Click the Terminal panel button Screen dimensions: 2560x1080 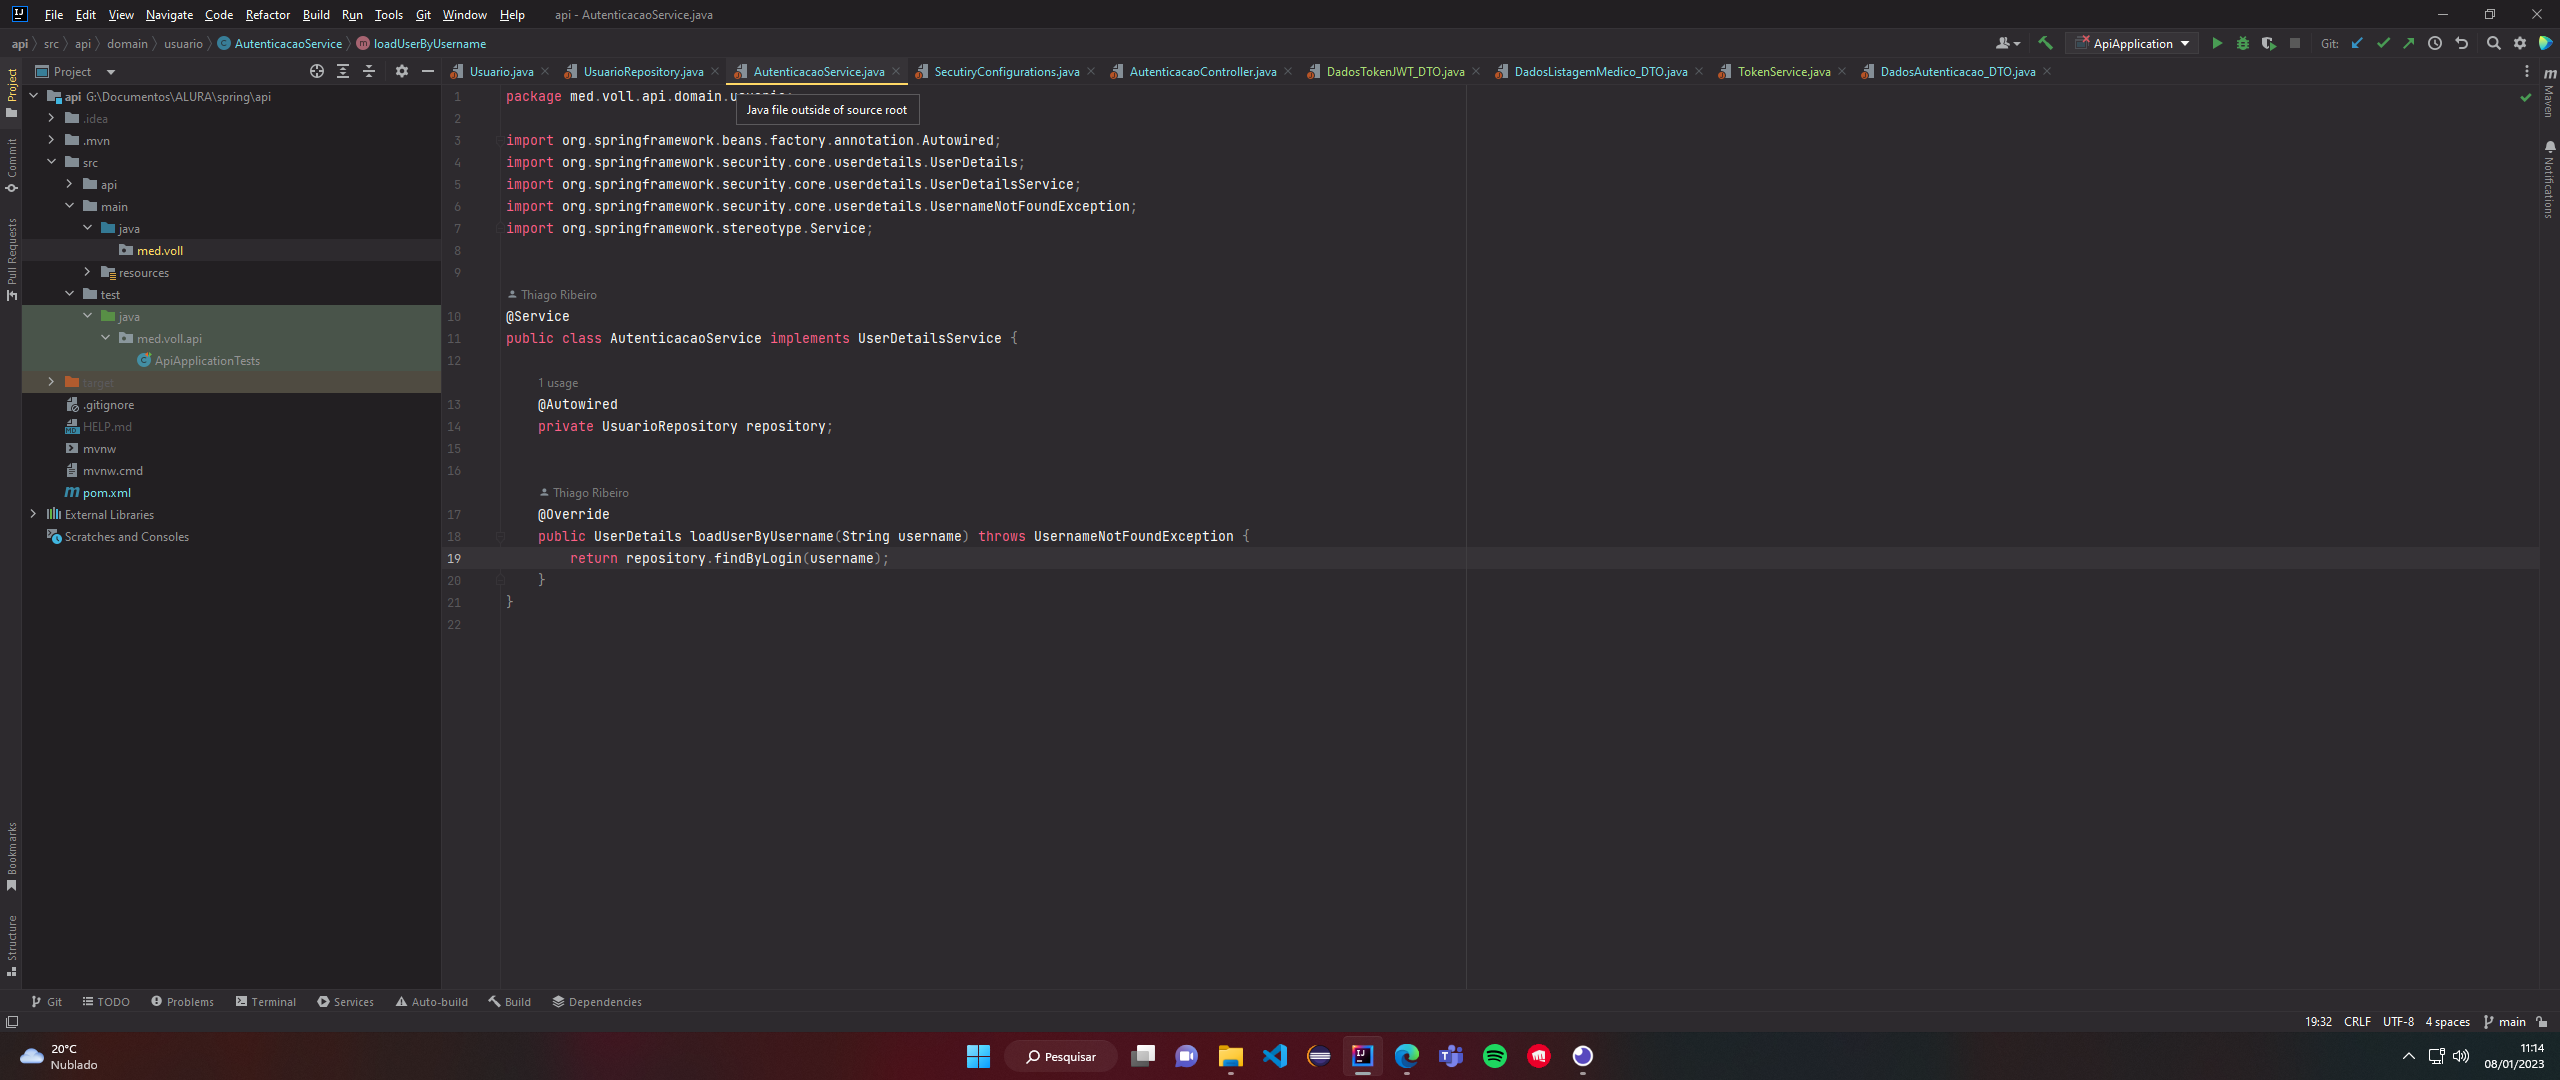tap(266, 1002)
